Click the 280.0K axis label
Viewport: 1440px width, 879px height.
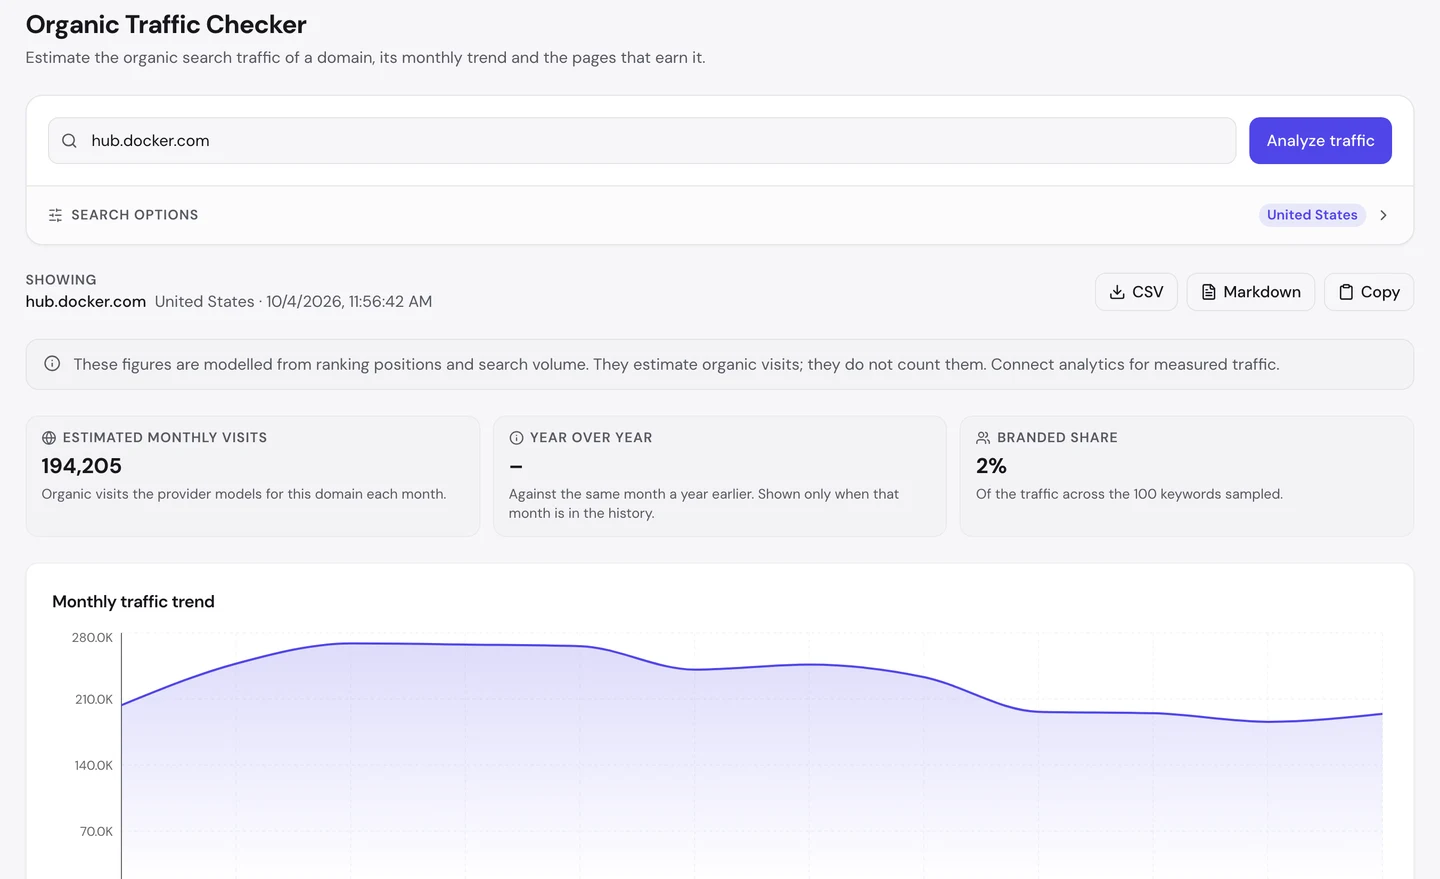92,638
